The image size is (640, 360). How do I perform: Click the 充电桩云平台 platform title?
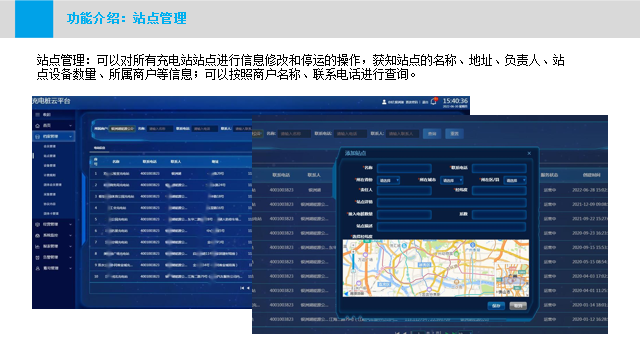pyautogui.click(x=51, y=101)
